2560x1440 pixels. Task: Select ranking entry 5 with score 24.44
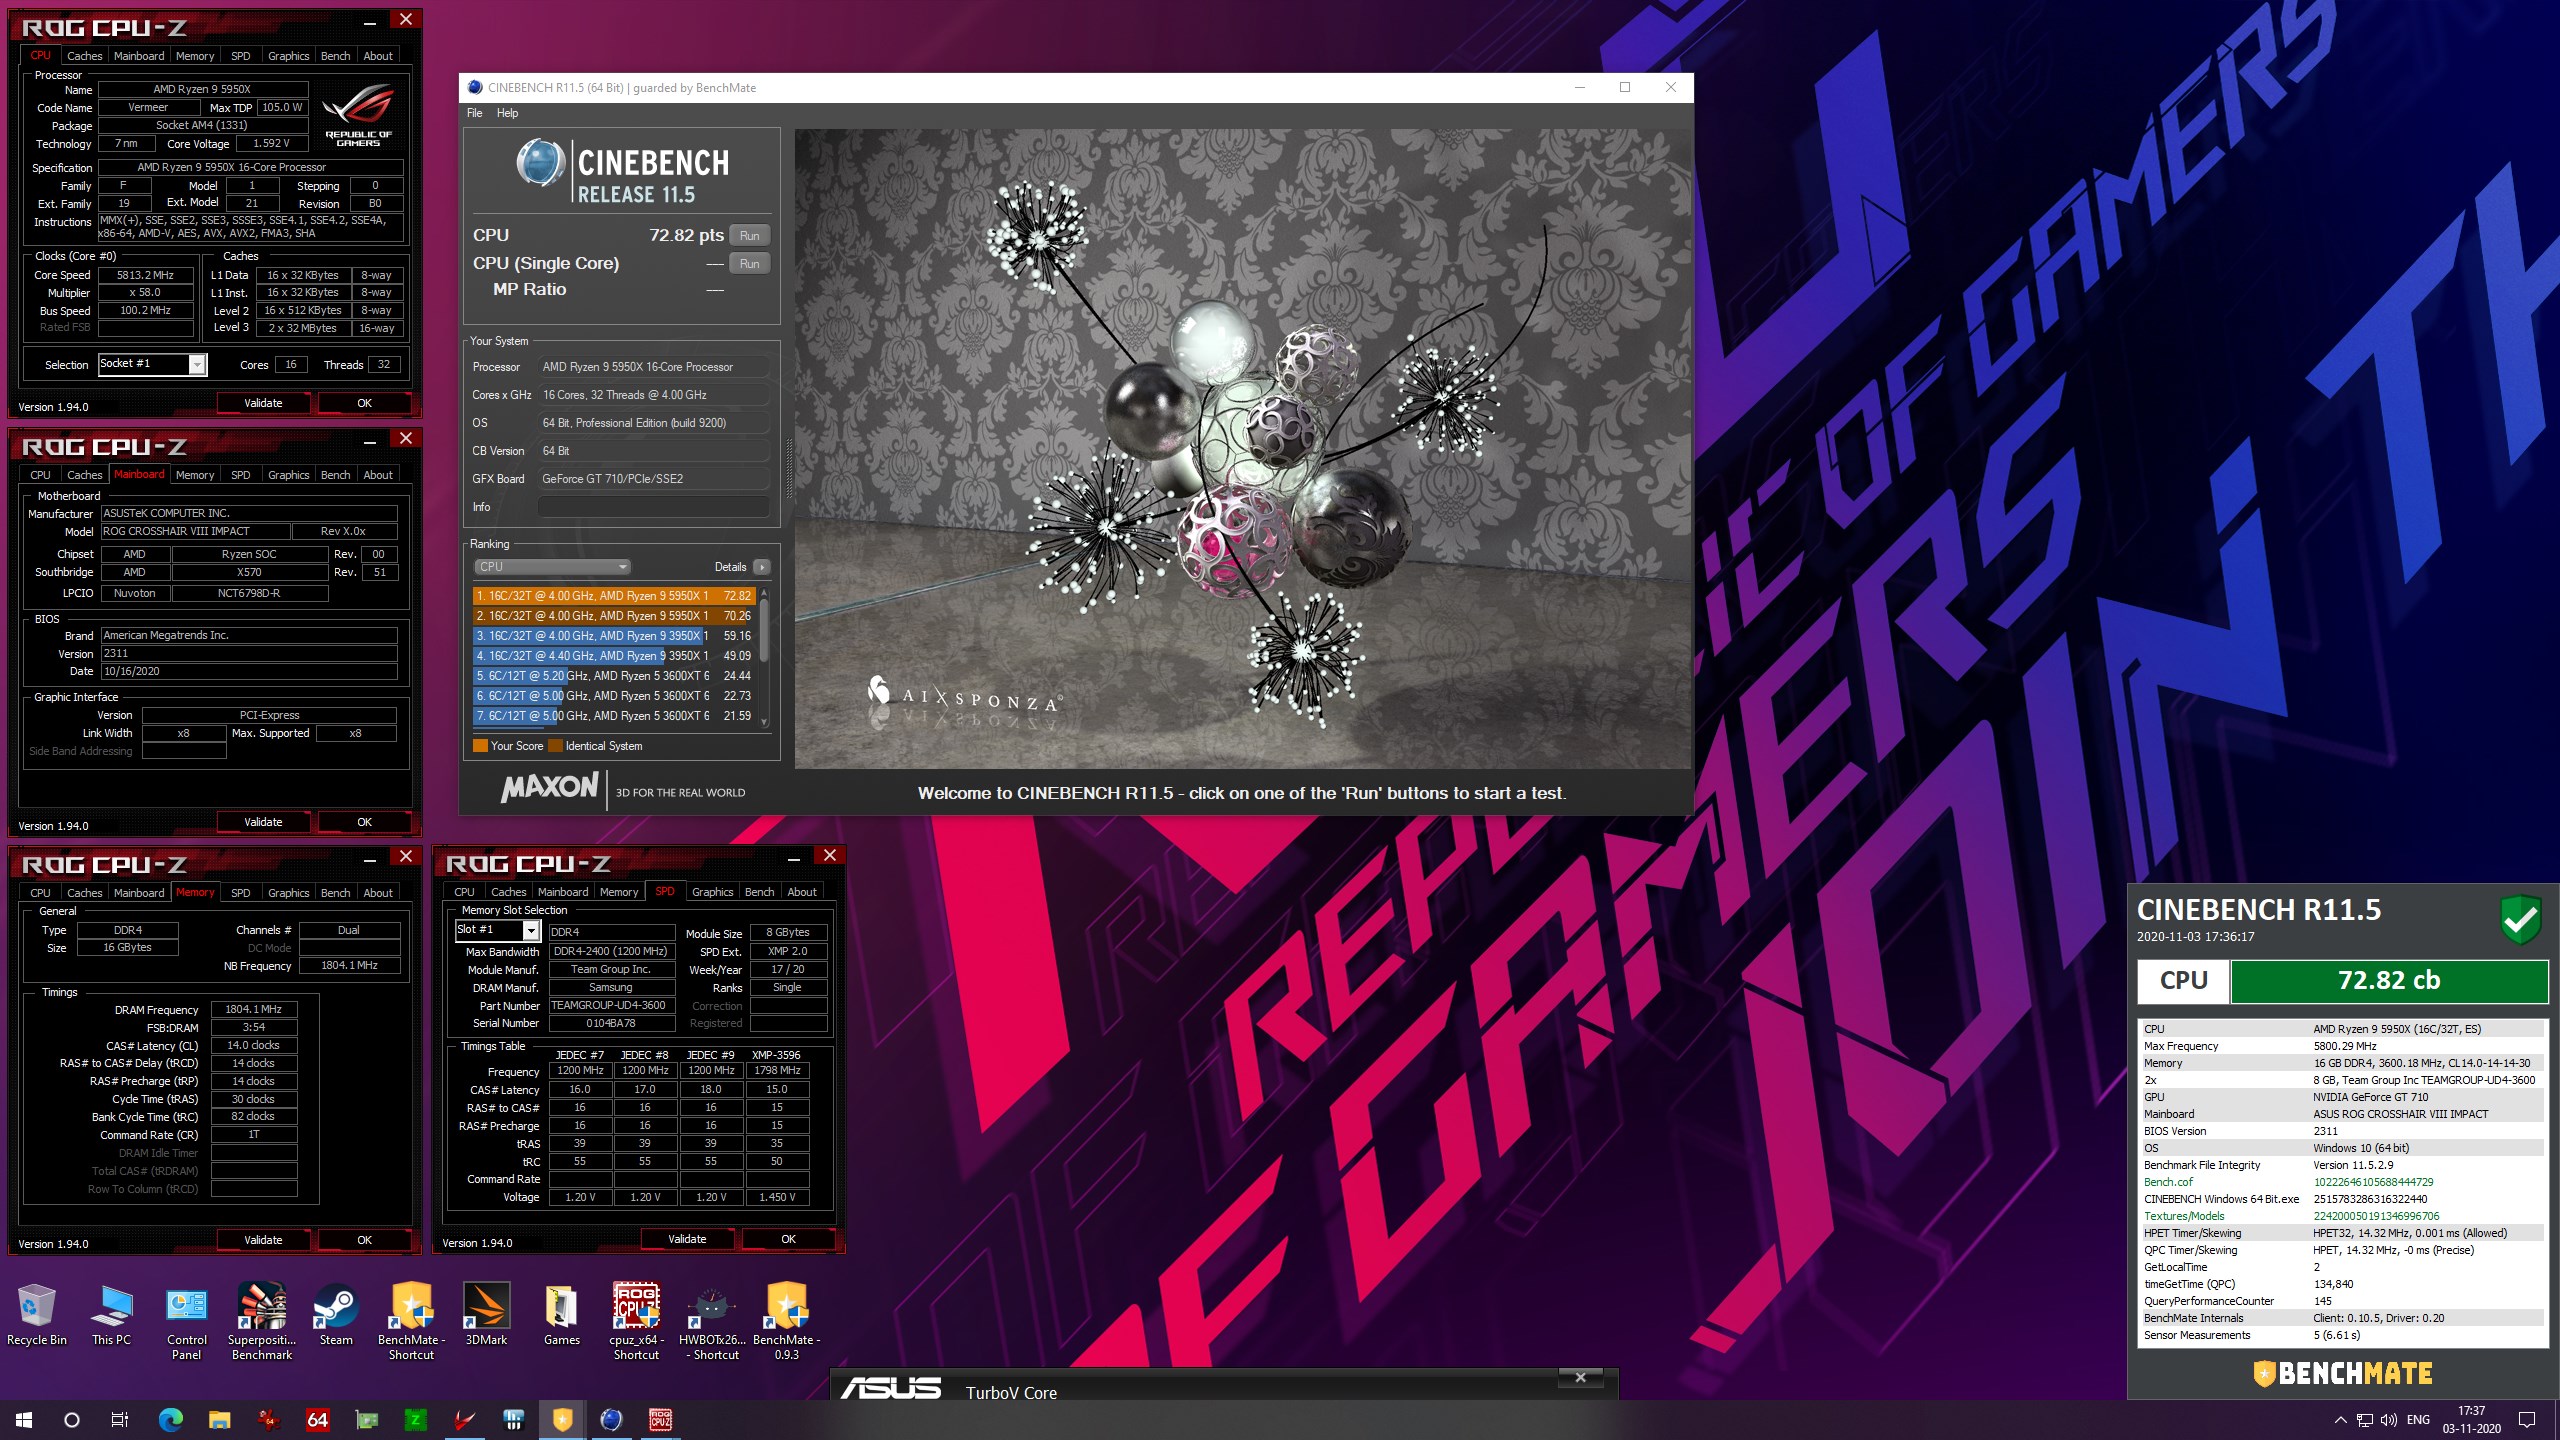pos(613,676)
